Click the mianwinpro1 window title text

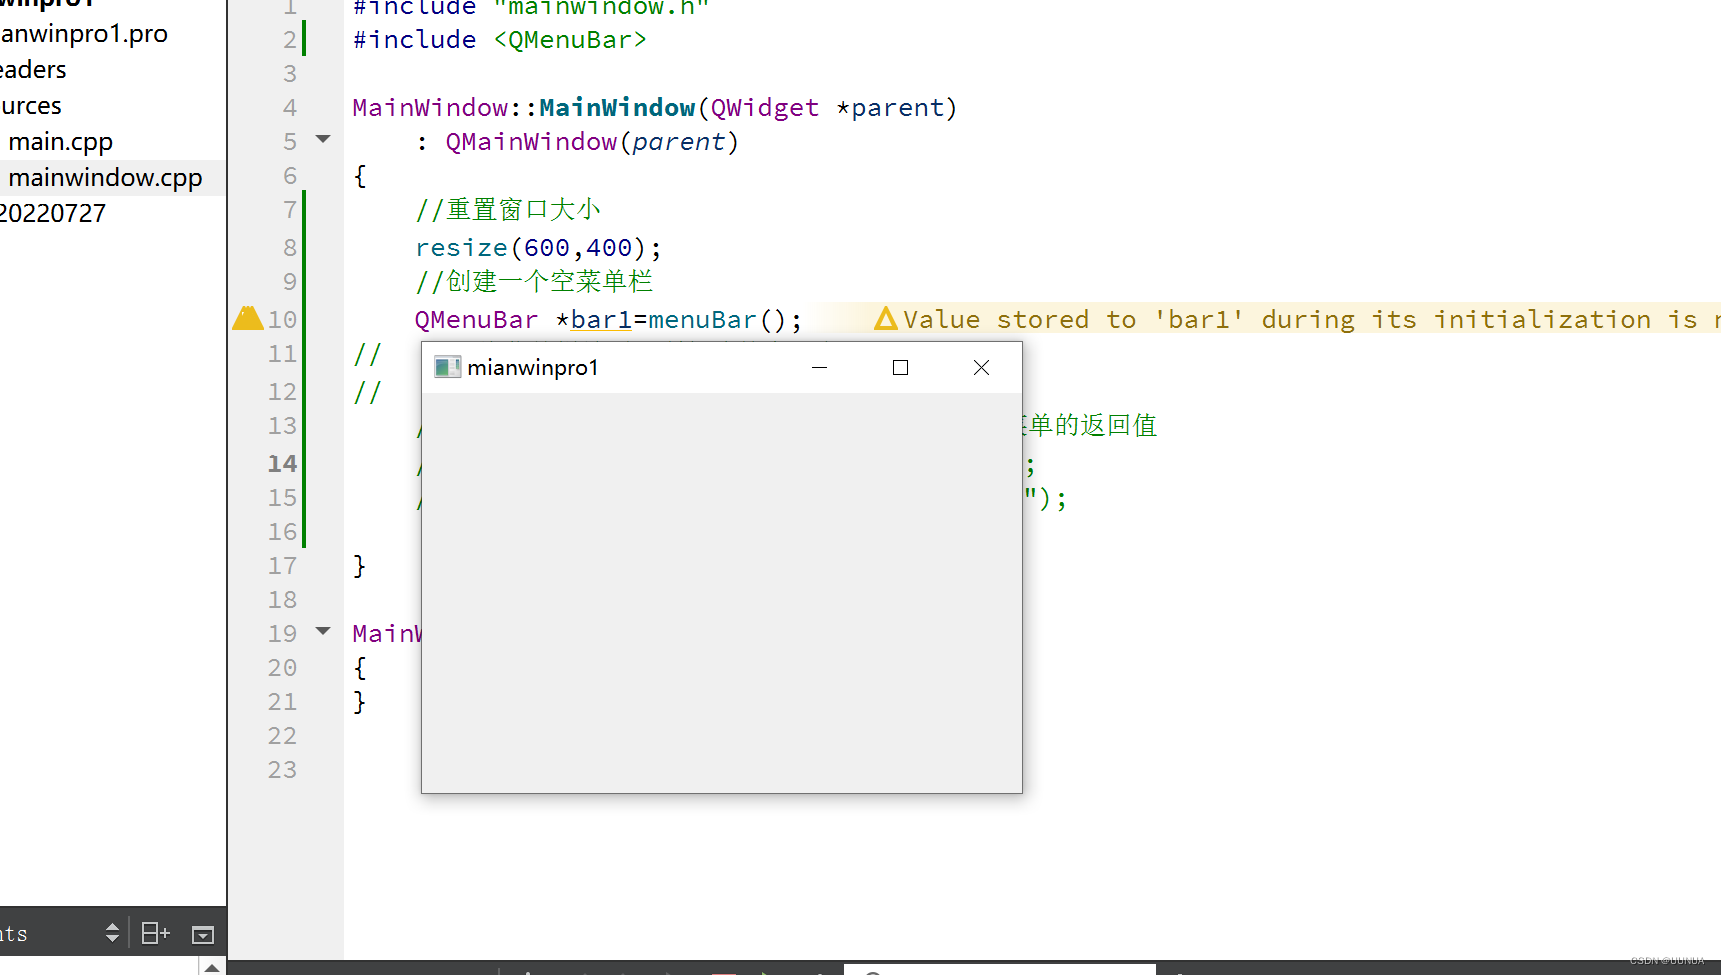point(533,367)
